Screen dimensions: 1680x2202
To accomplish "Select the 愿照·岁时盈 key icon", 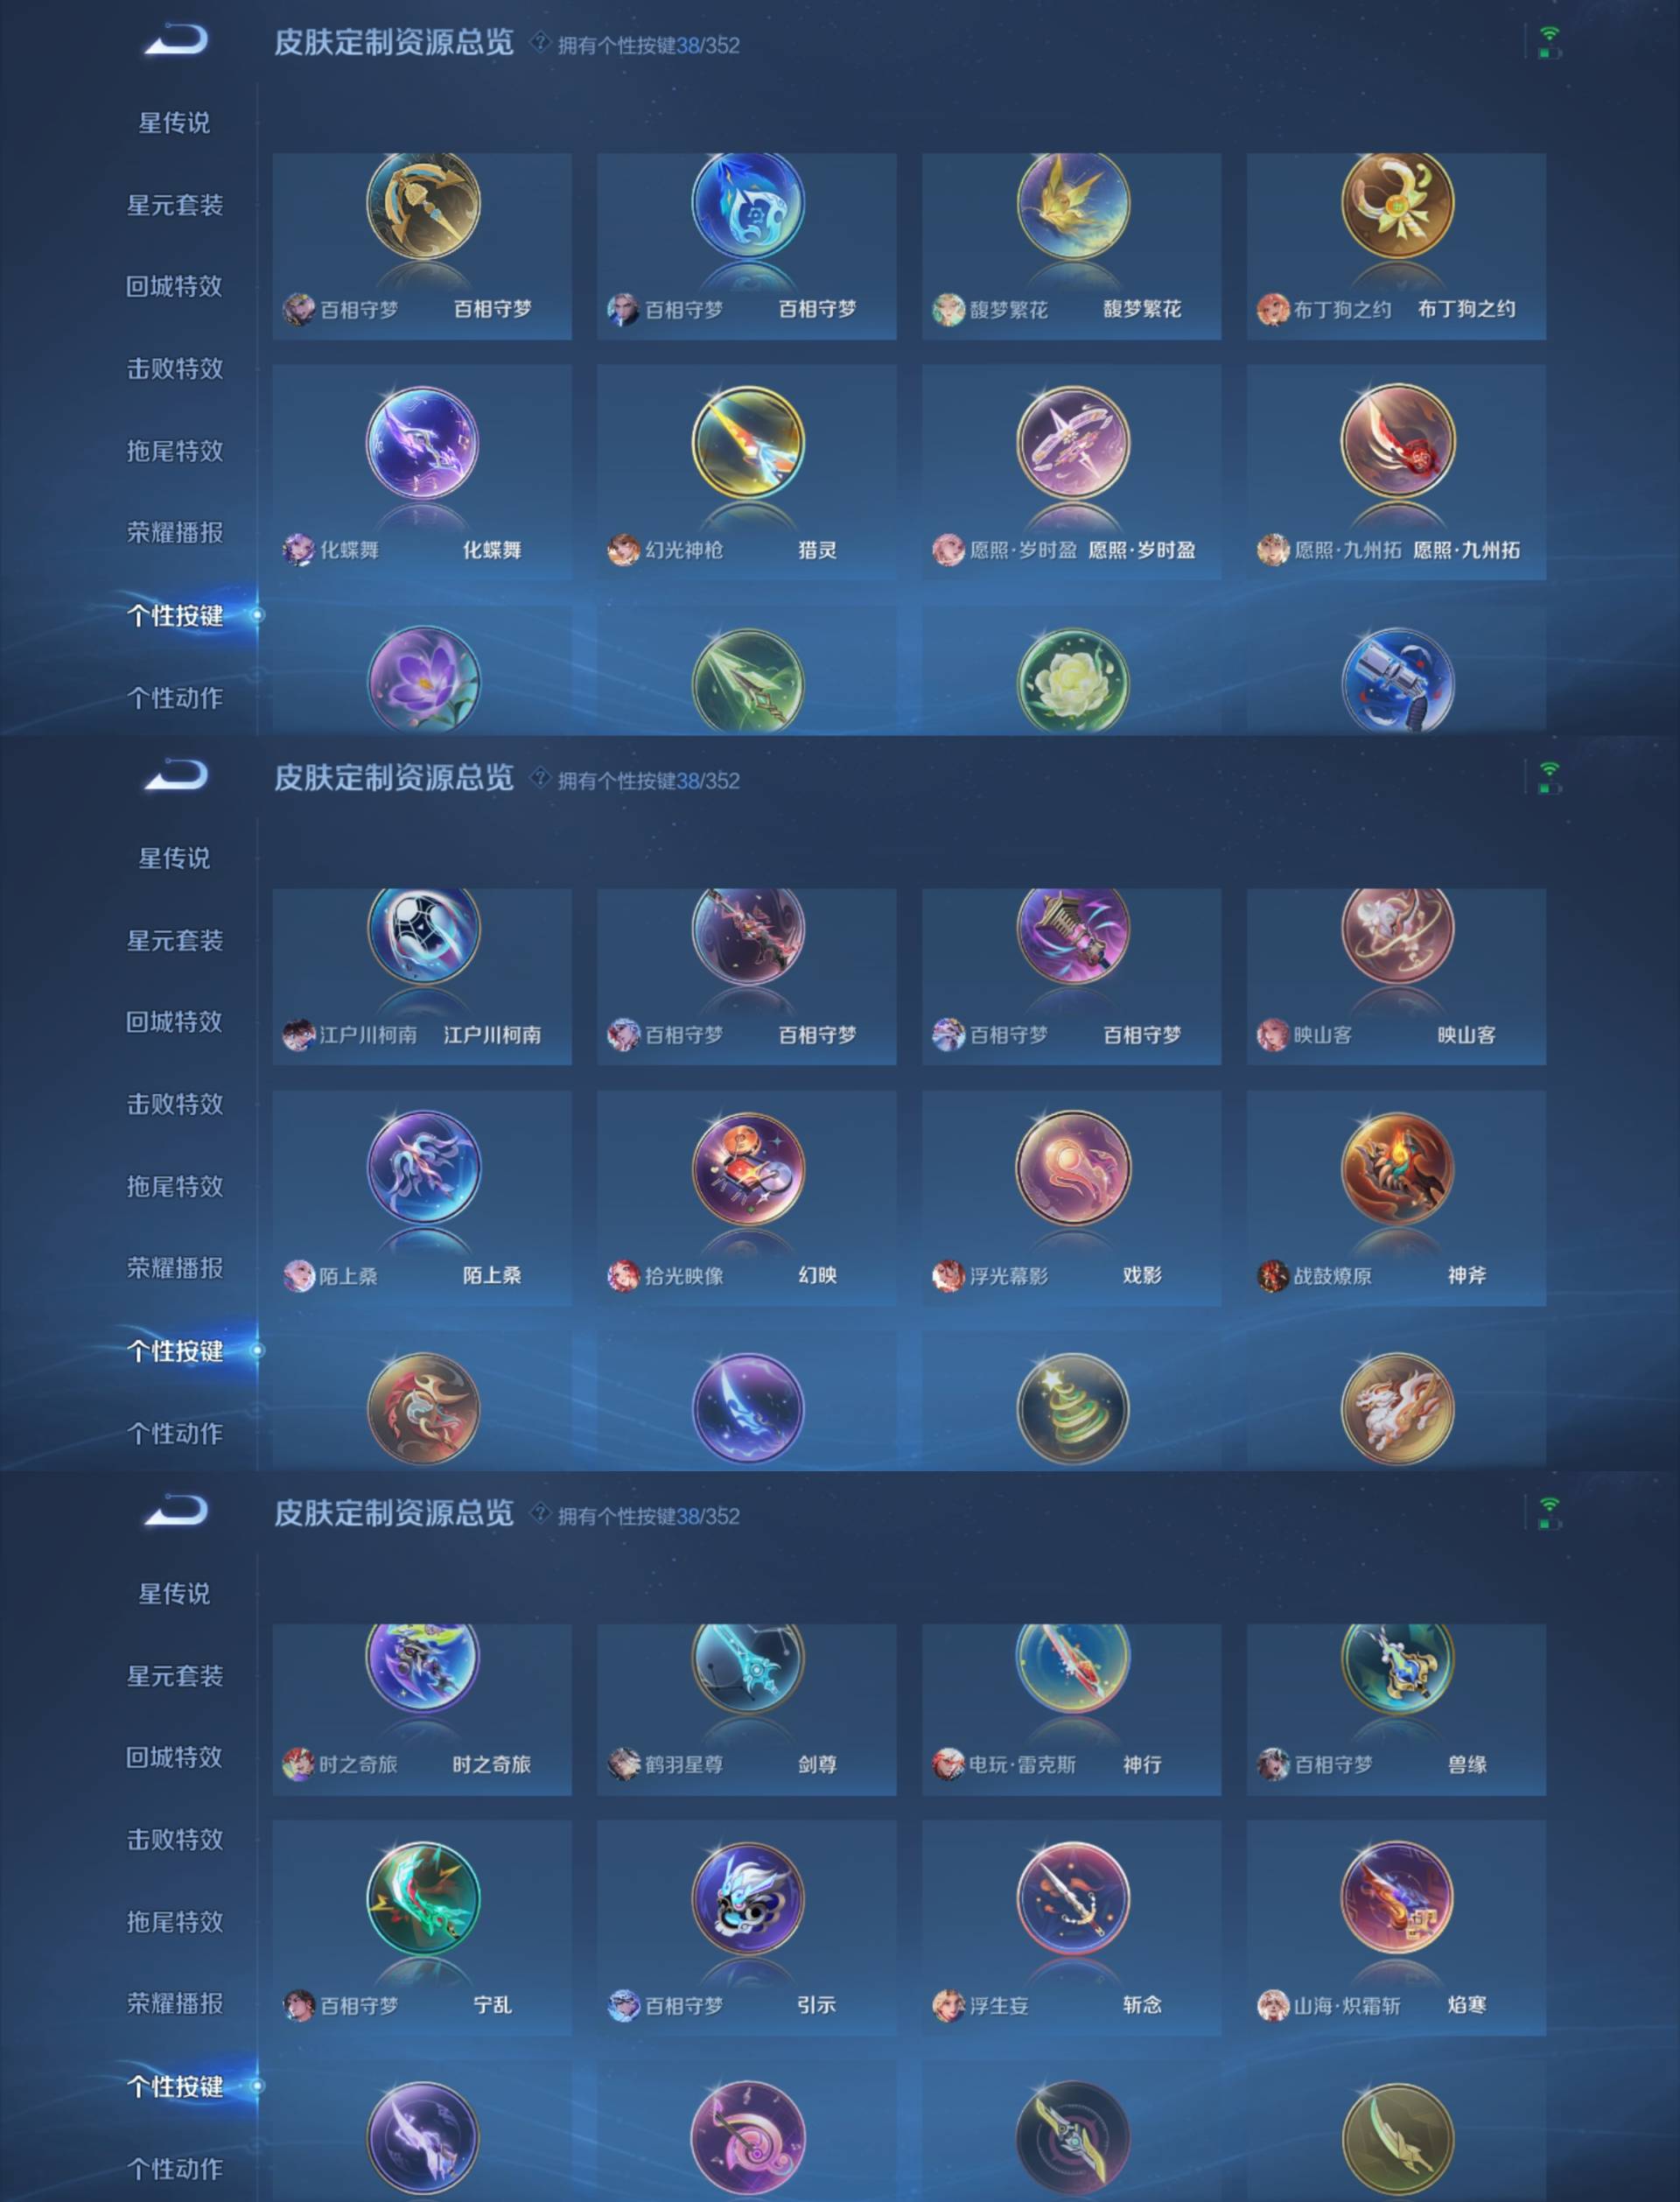I will 1072,443.
